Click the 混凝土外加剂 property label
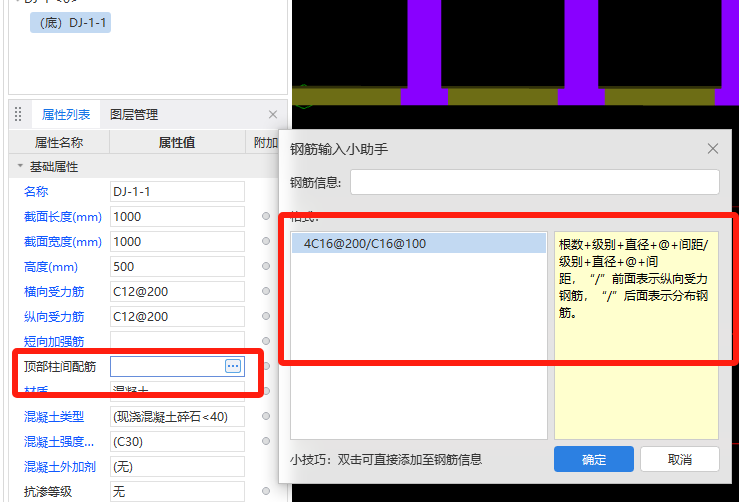 [x=60, y=466]
